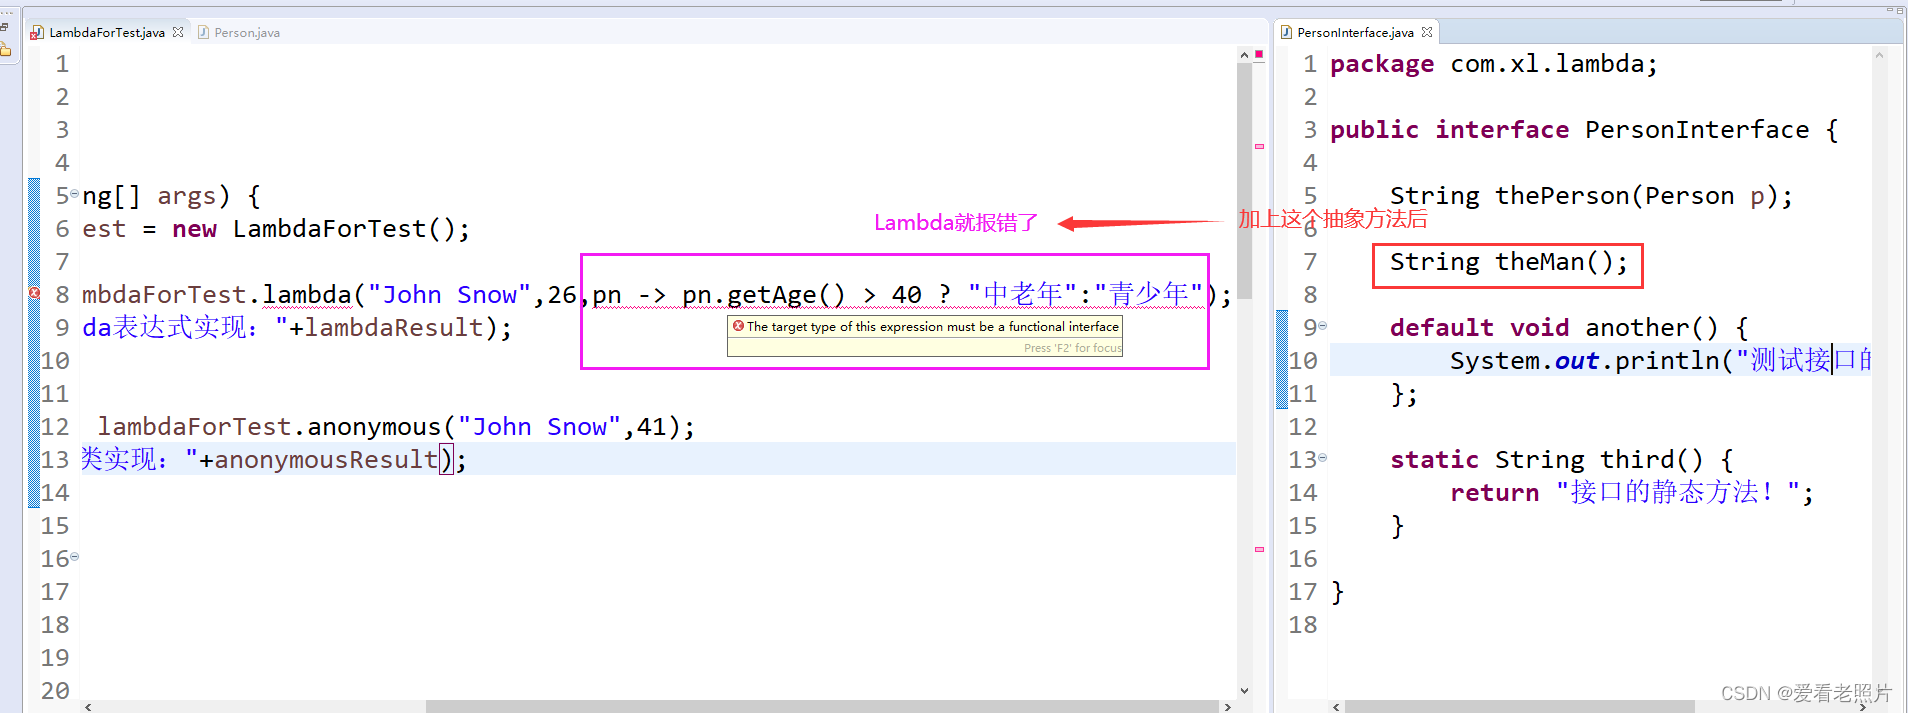Click line number 18 in PersonInterface editor

point(1303,625)
